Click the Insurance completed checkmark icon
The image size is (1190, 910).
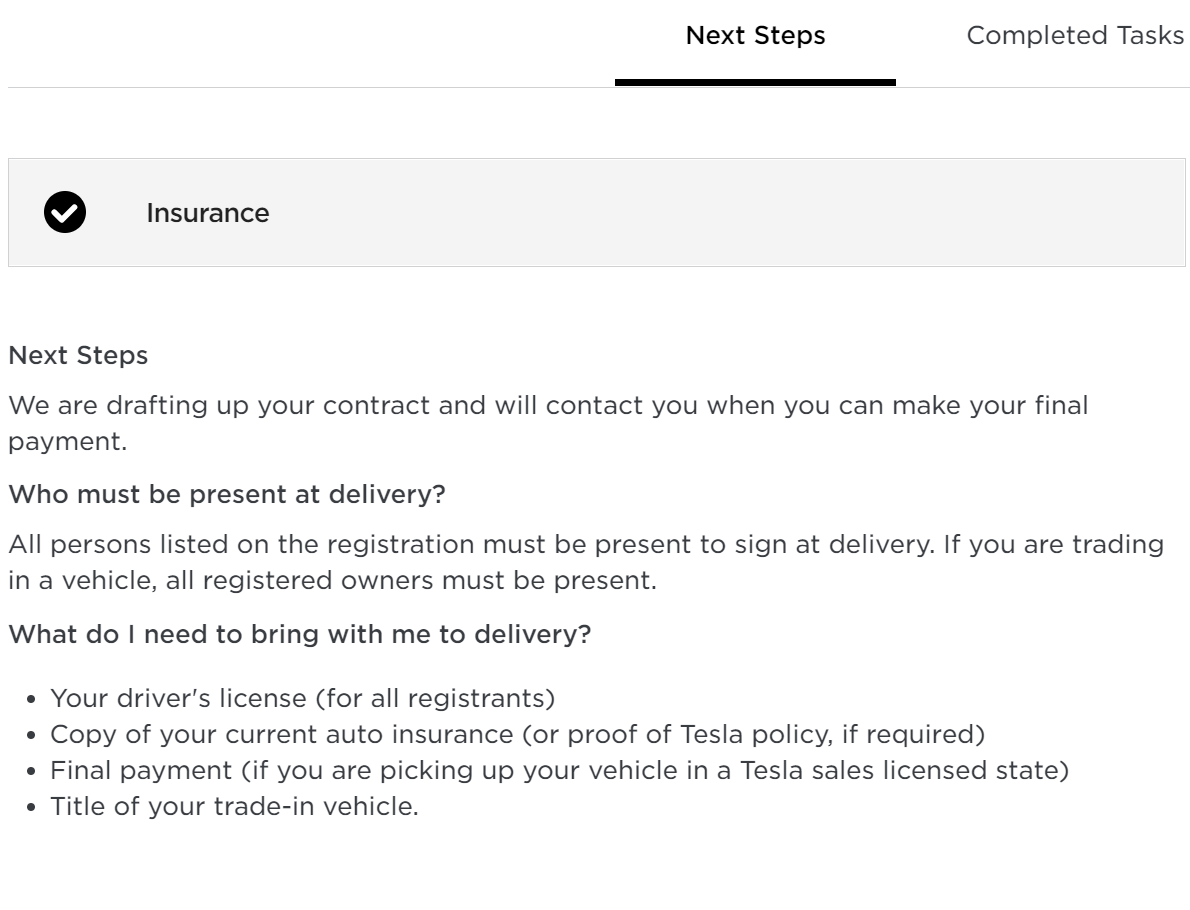coord(65,212)
